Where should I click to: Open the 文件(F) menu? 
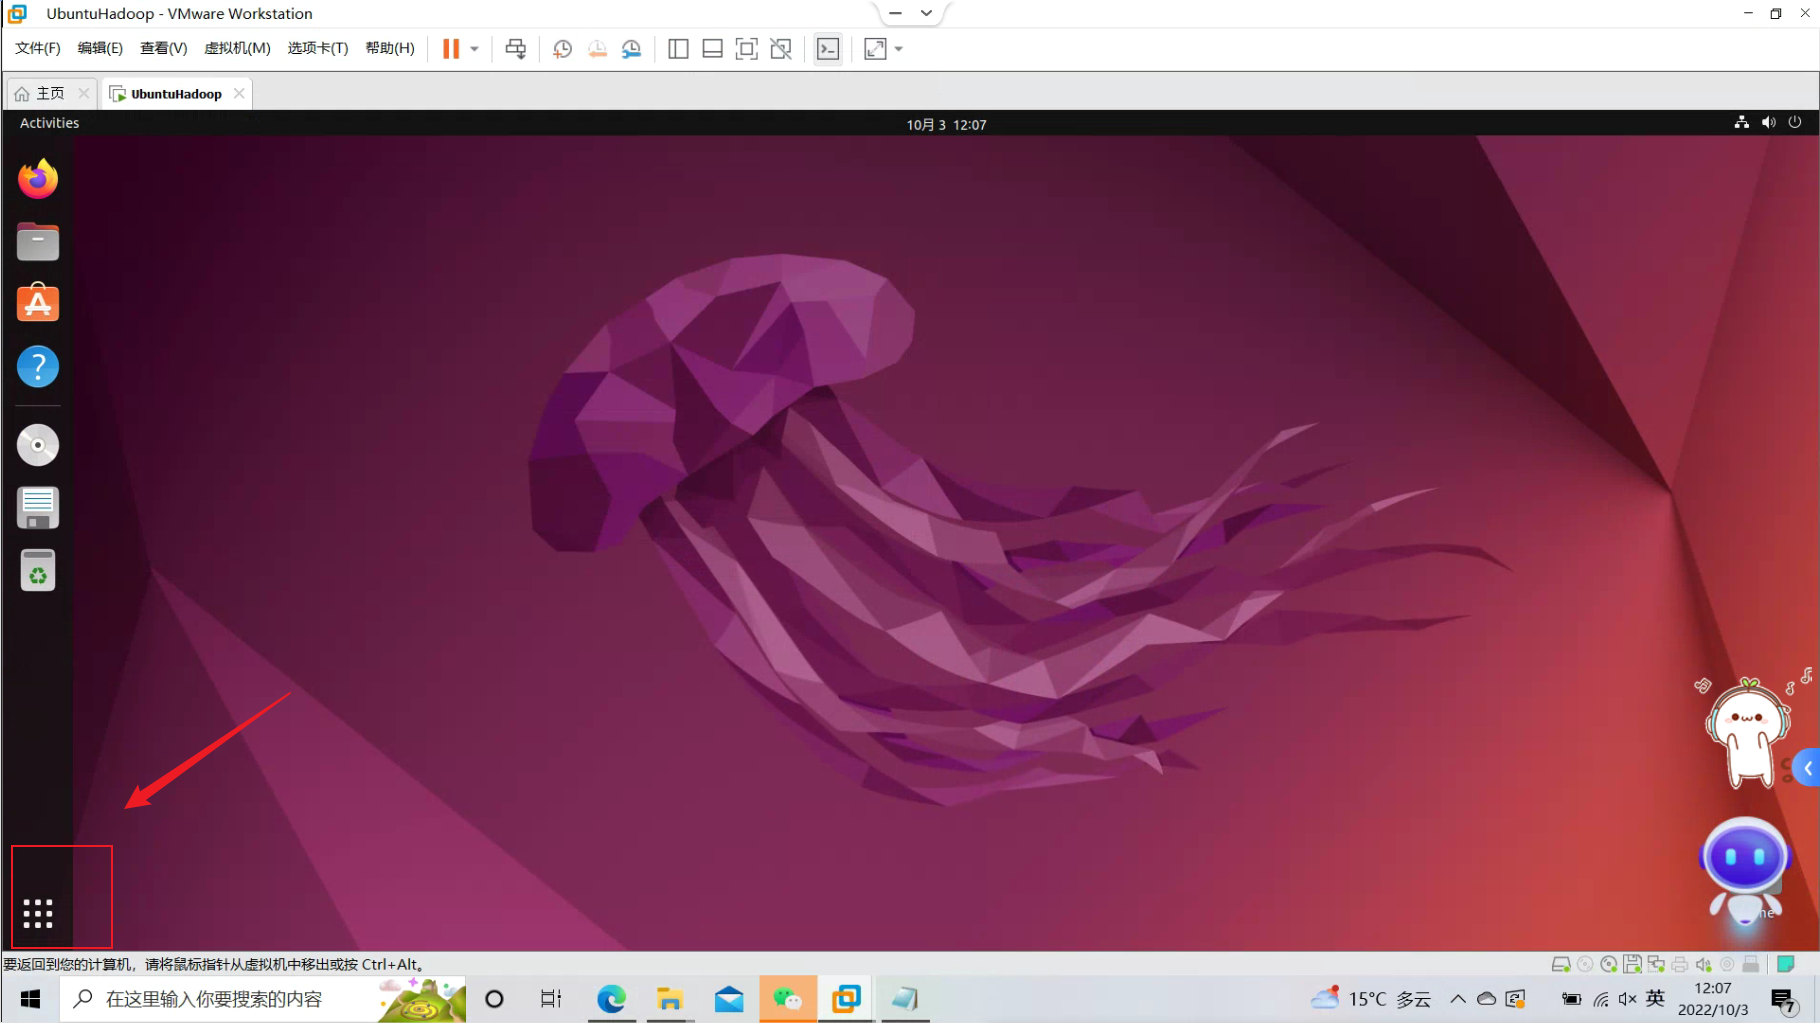(38, 48)
